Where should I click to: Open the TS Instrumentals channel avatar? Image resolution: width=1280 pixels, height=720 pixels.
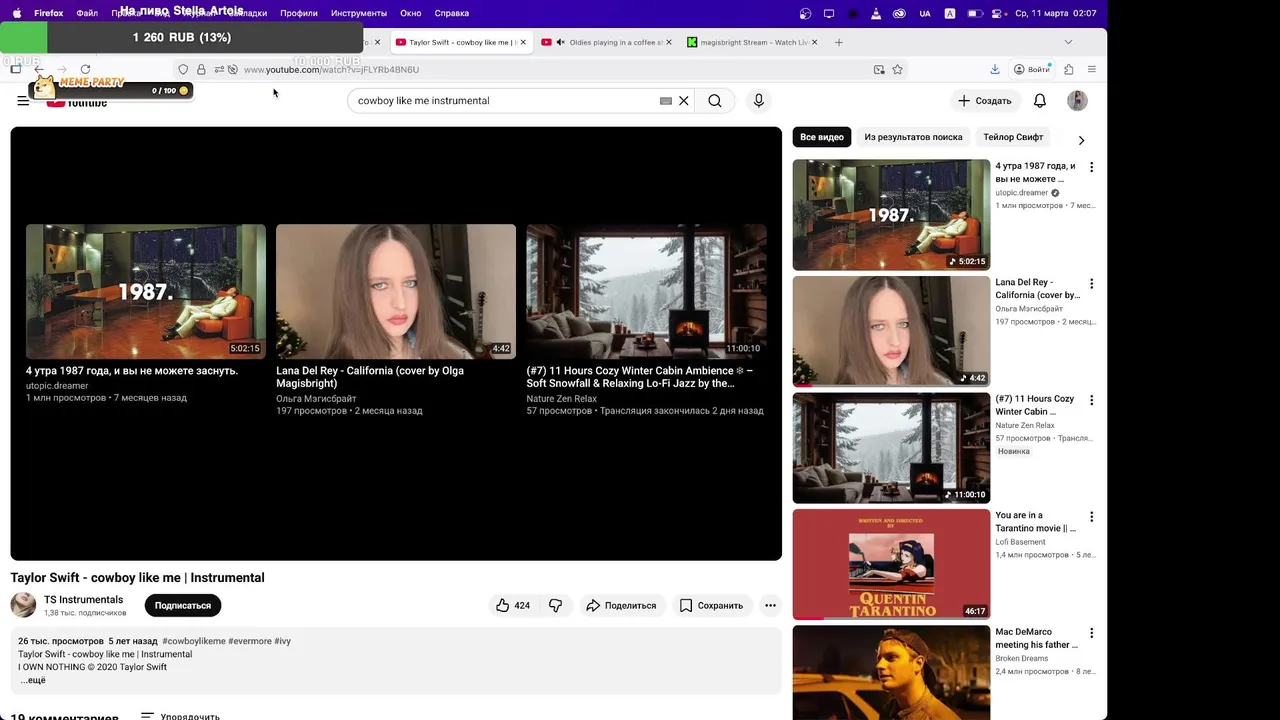coord(23,605)
